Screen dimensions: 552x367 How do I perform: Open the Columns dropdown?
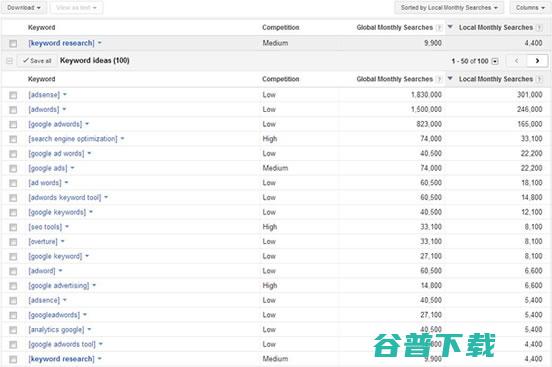pyautogui.click(x=530, y=7)
